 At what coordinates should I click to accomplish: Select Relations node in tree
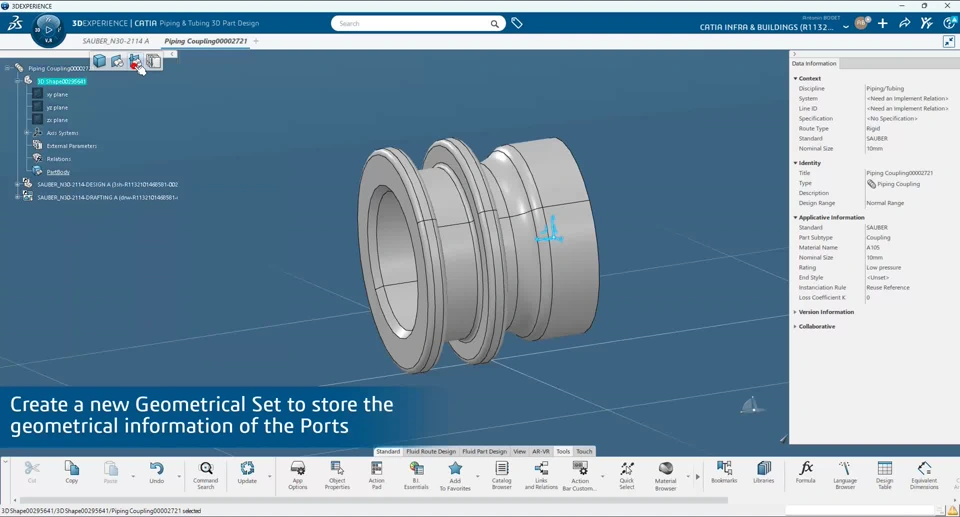59,159
